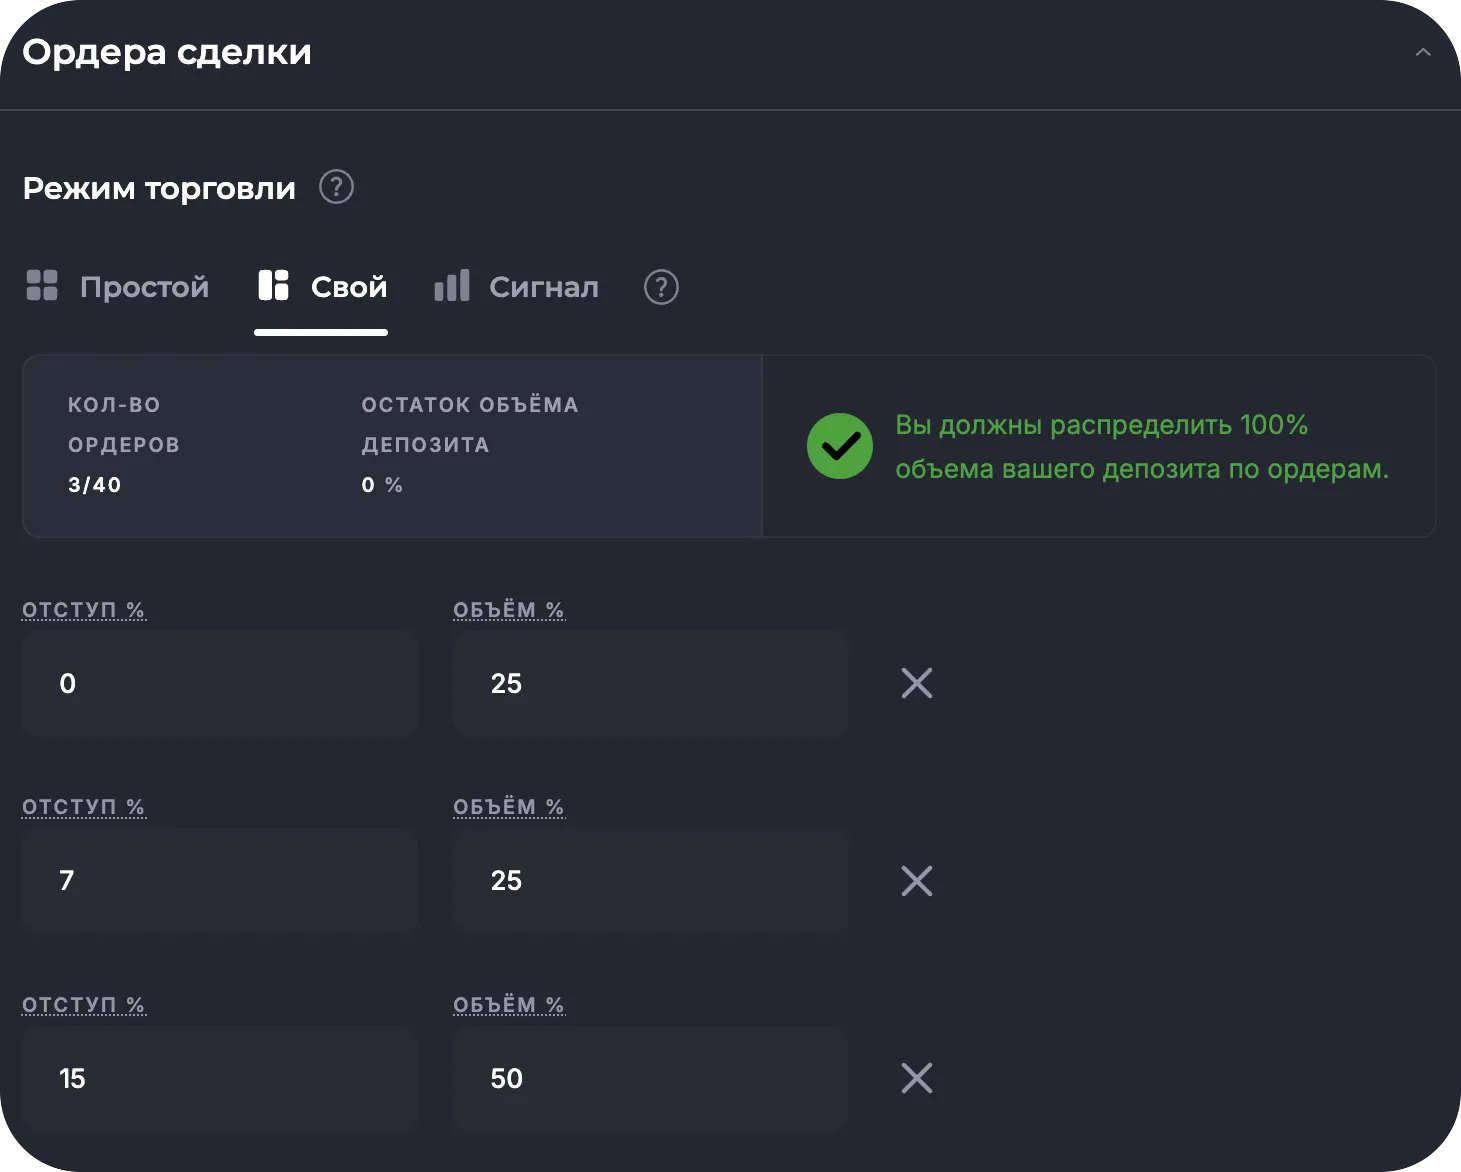Image resolution: width=1461 pixels, height=1172 pixels.
Task: Click the Свой layout icon
Action: click(273, 286)
